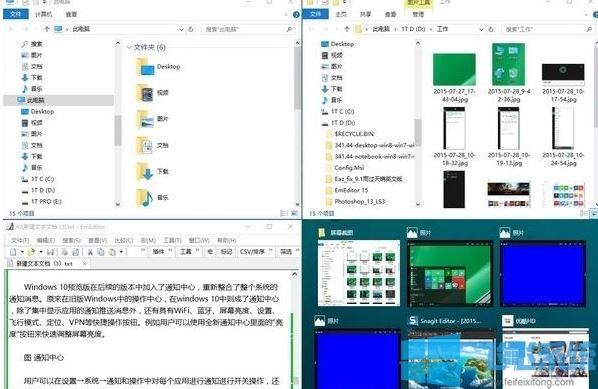Go up one level in 此电脑 window
Image resolution: width=598 pixels, height=389 pixels.
tap(47, 29)
